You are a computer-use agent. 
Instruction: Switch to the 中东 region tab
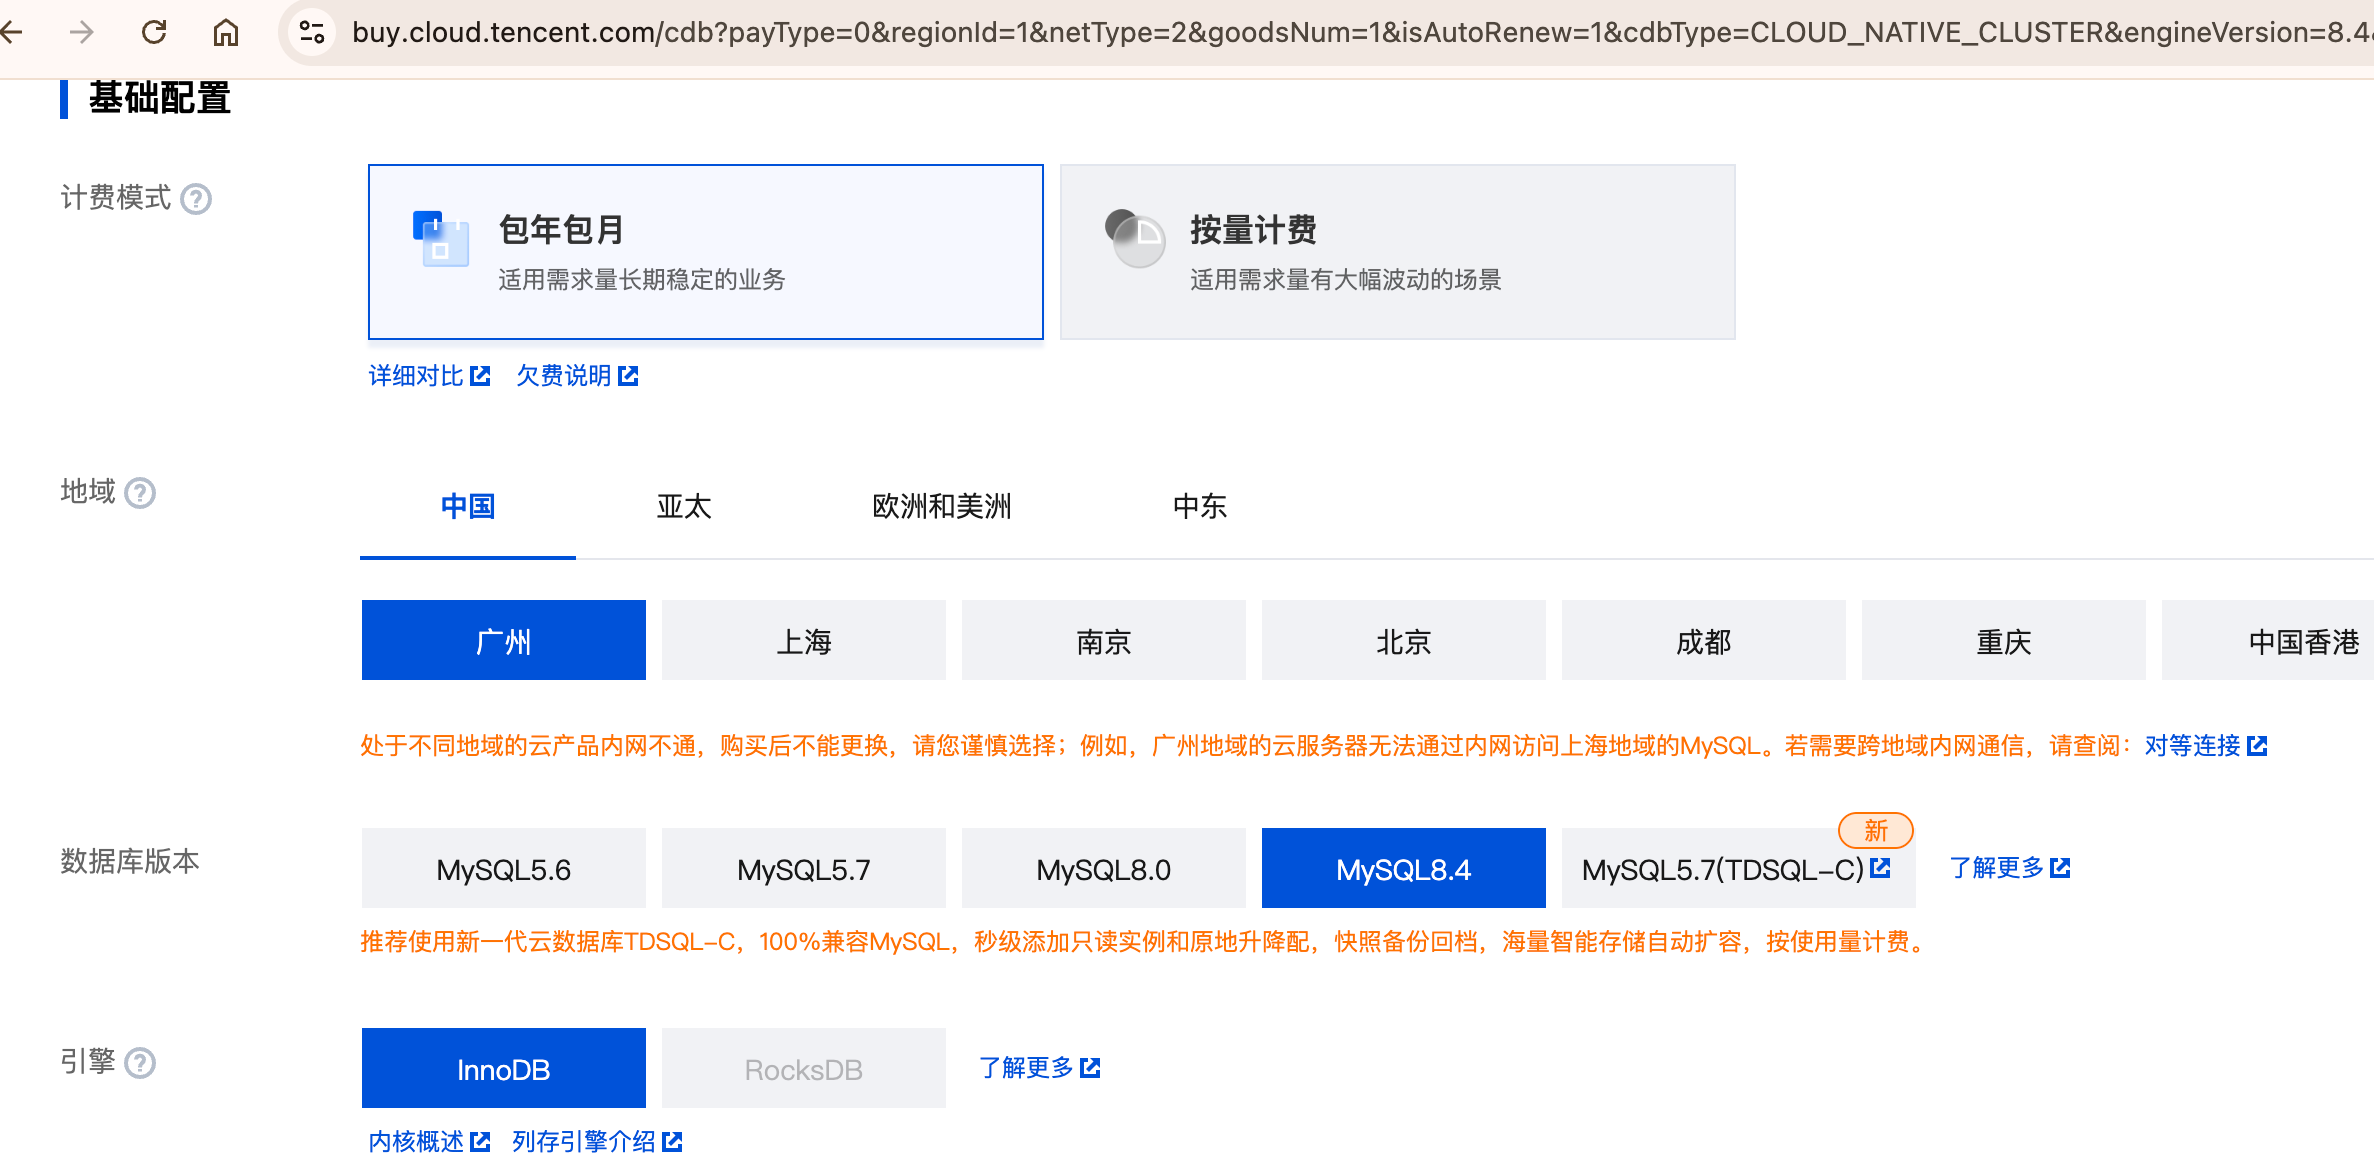pos(1200,507)
